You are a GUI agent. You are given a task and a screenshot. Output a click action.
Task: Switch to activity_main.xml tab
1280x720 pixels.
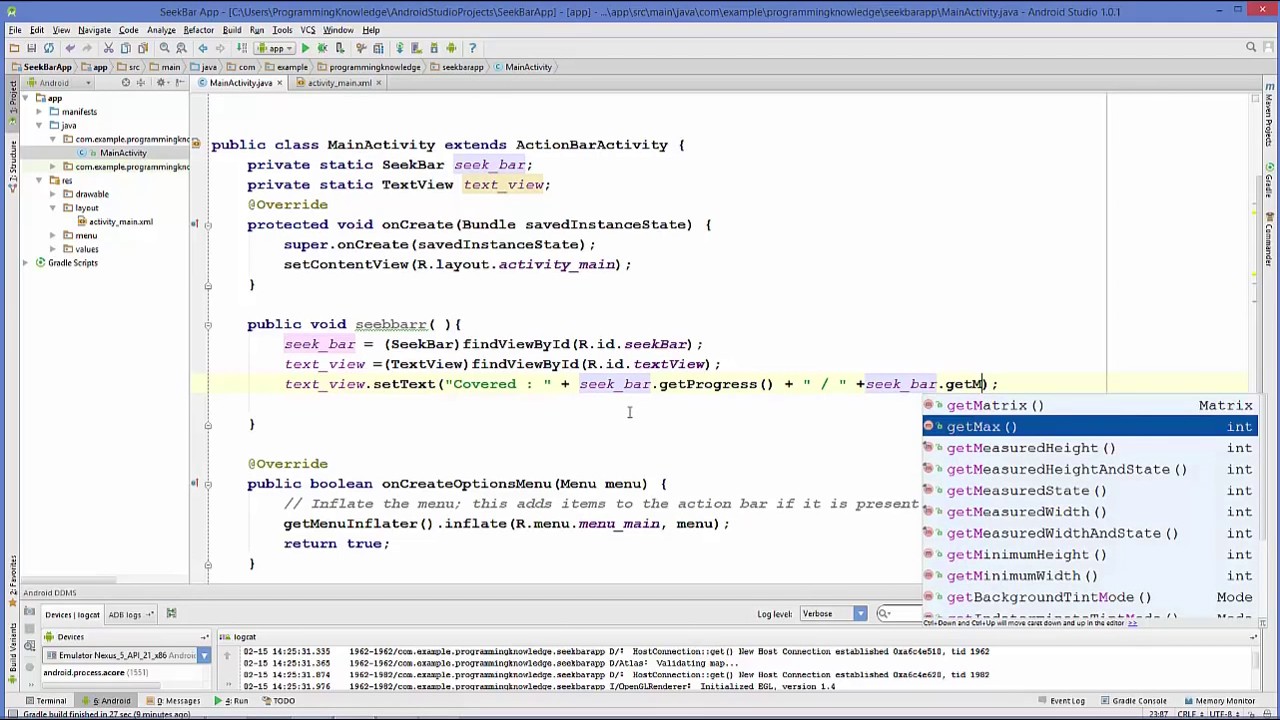click(339, 83)
